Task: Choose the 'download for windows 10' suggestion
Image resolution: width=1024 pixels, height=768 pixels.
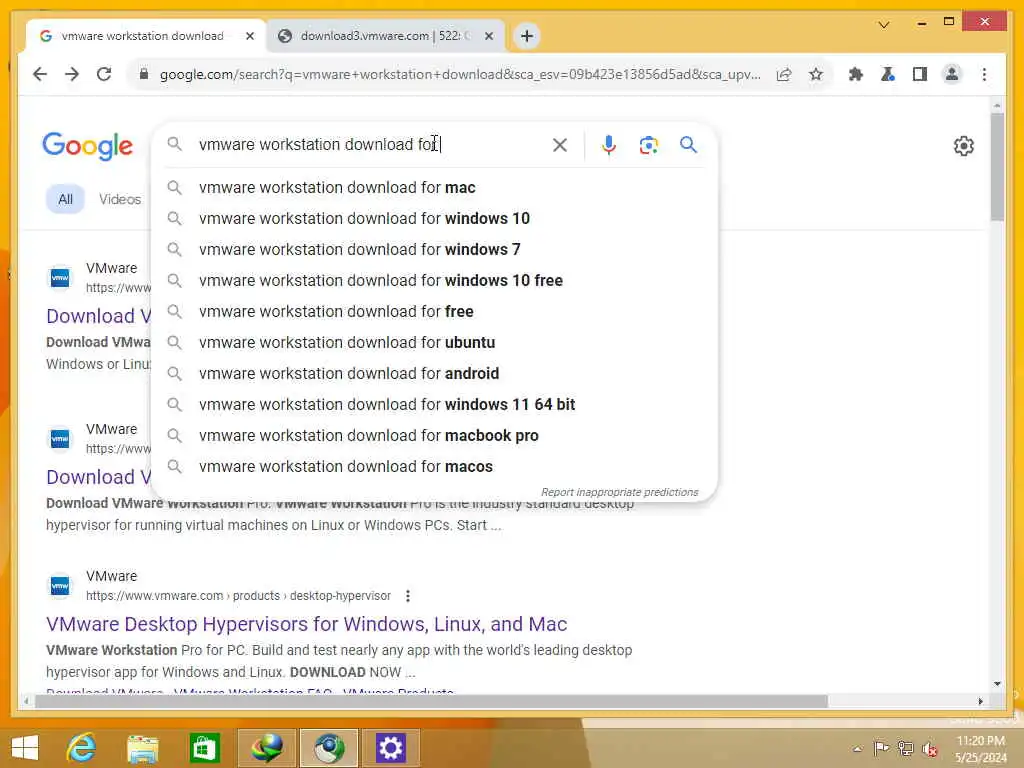Action: [x=434, y=218]
